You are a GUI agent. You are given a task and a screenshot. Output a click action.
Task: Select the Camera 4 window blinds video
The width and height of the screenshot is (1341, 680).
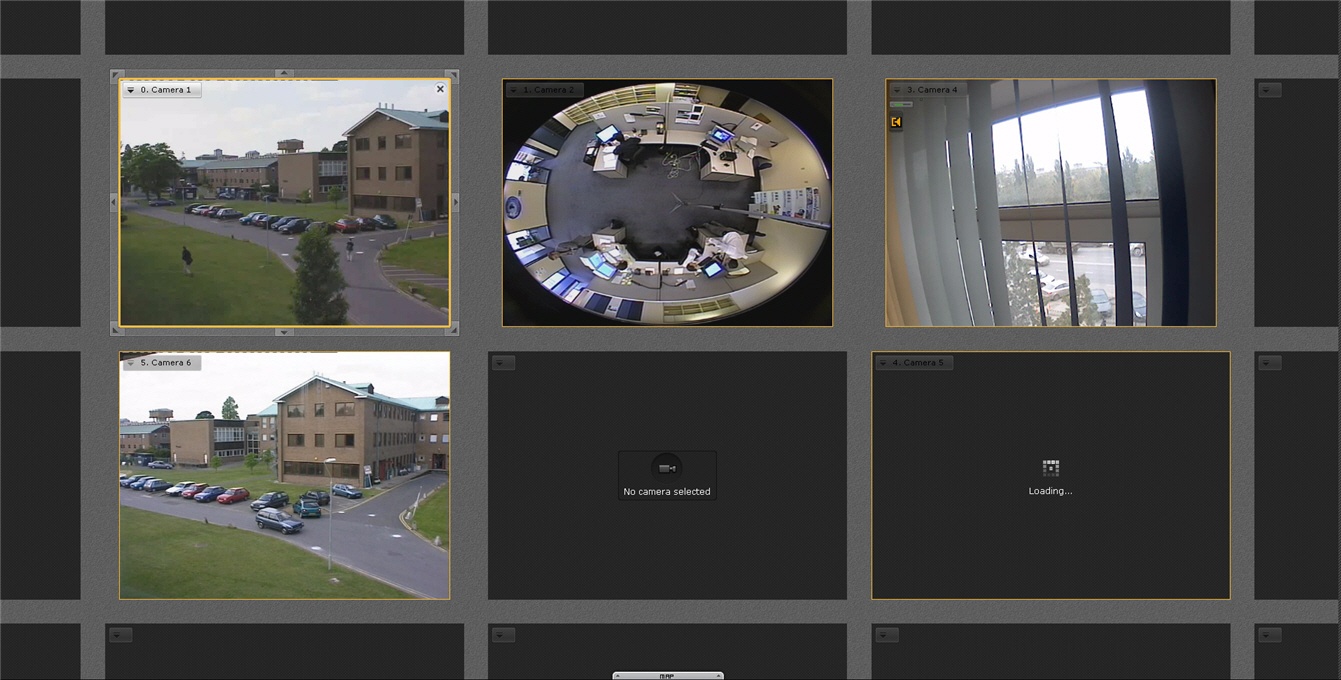1050,203
